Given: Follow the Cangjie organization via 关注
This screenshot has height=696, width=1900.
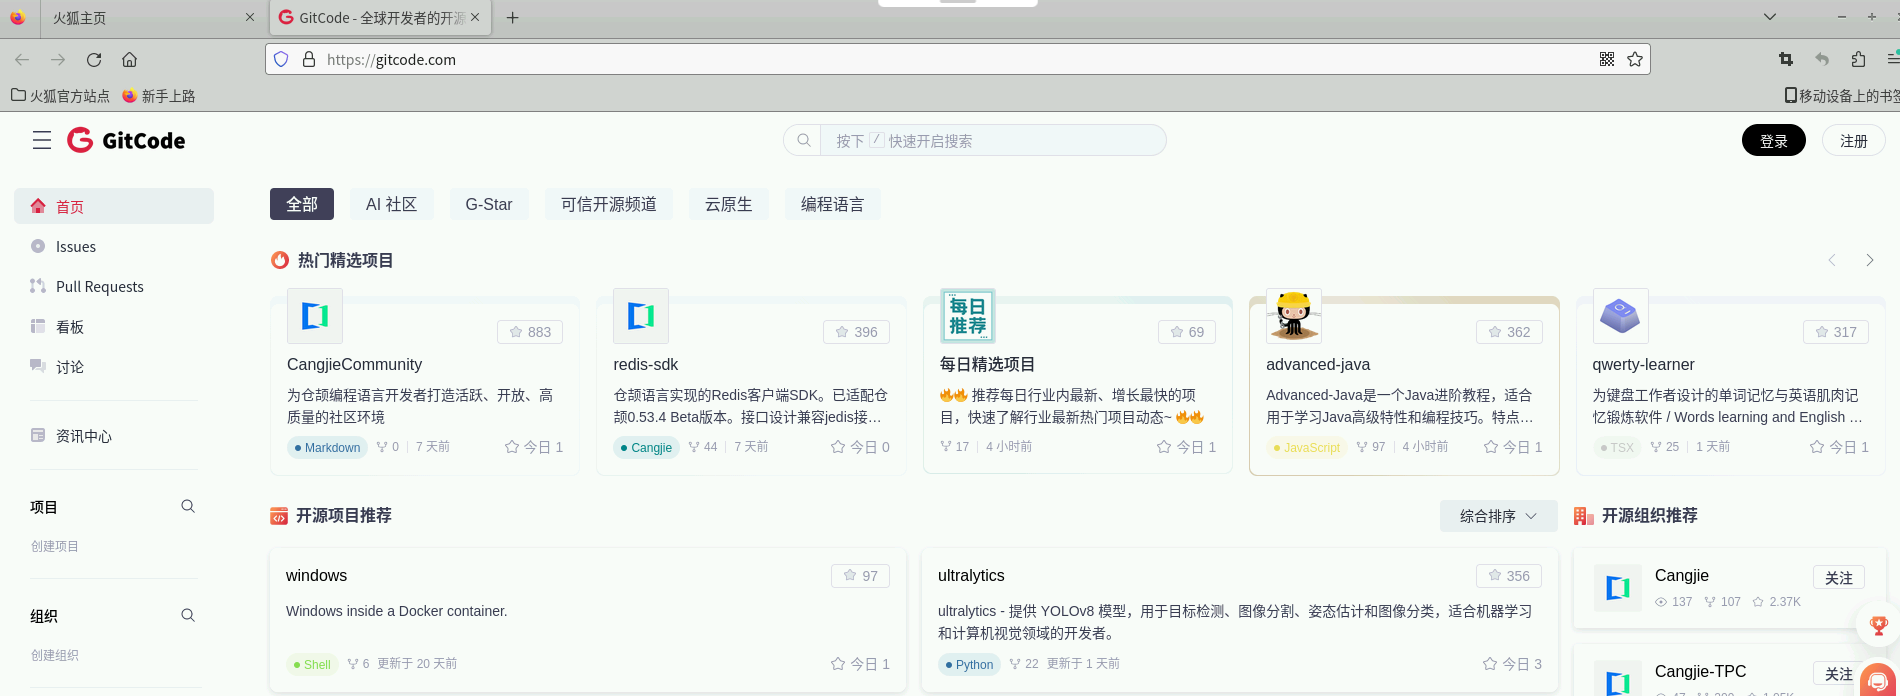Looking at the screenshot, I should coord(1838,577).
